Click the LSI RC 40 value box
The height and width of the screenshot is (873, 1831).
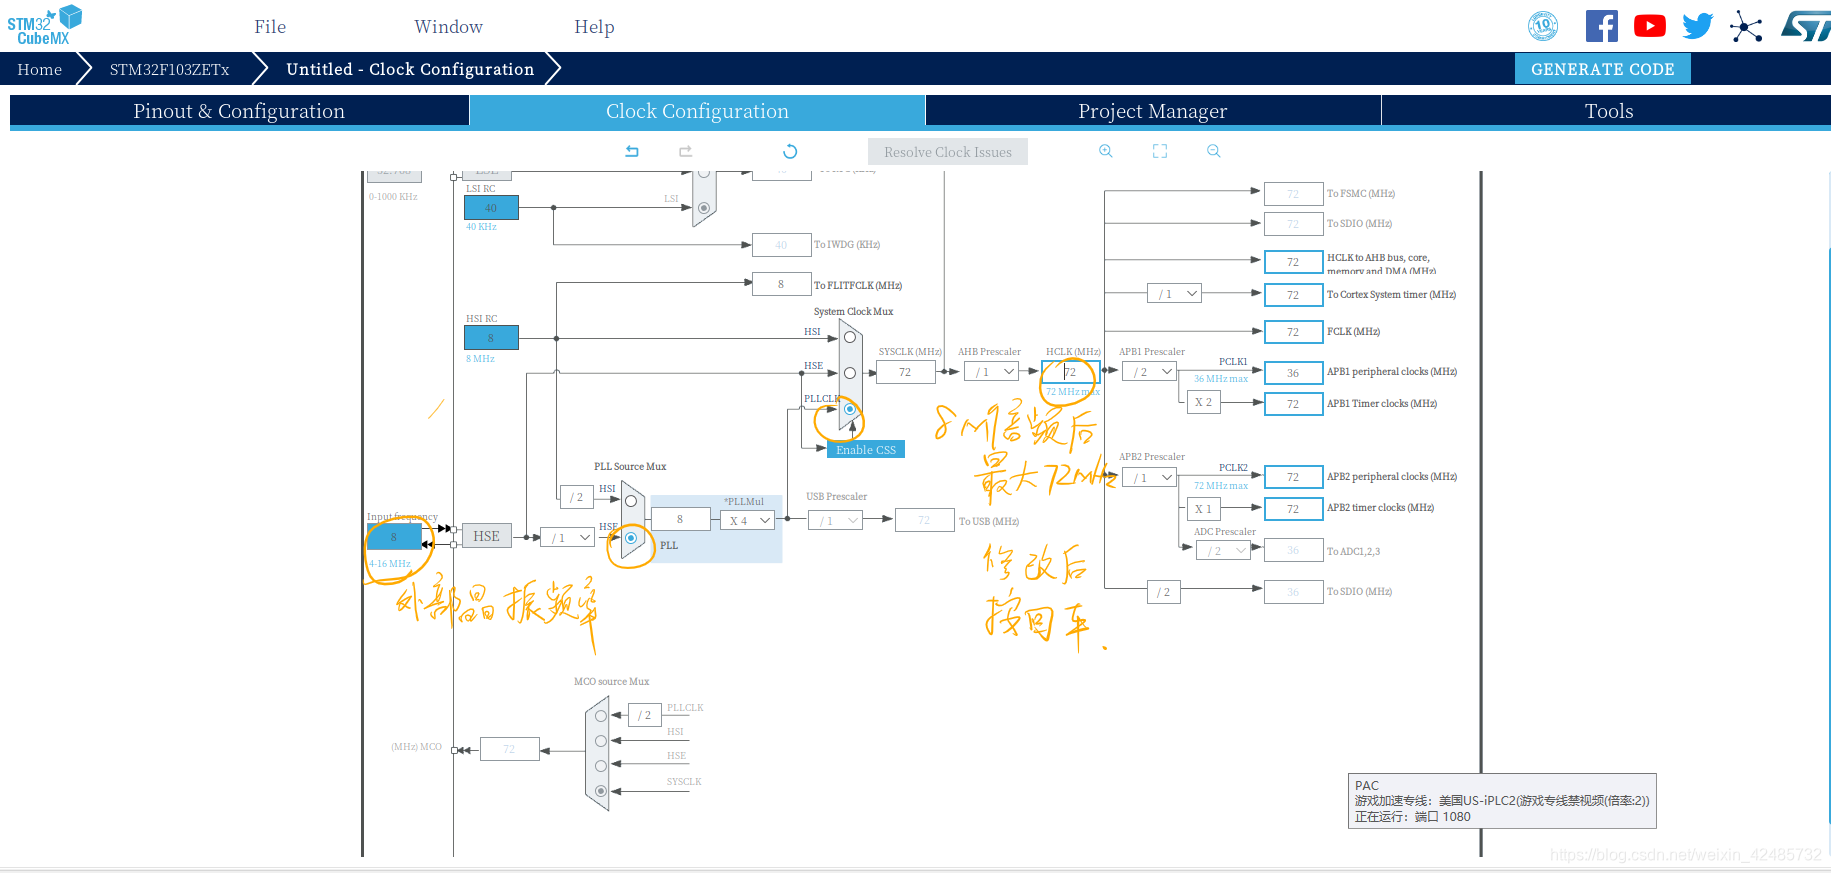click(491, 208)
